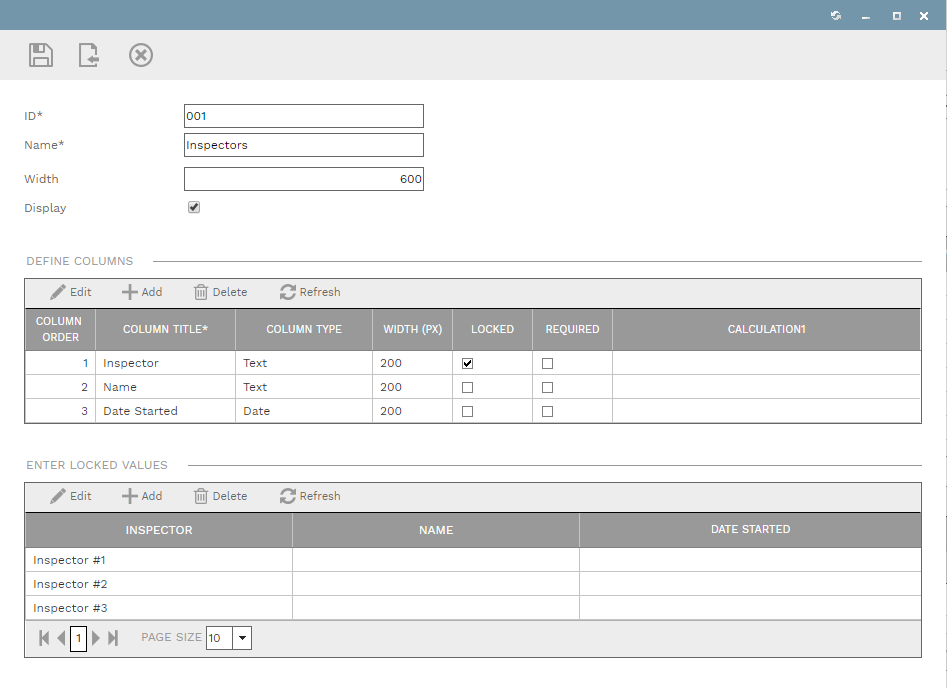Click the Save and Exit document icon
This screenshot has height=688, width=947.
click(x=90, y=55)
